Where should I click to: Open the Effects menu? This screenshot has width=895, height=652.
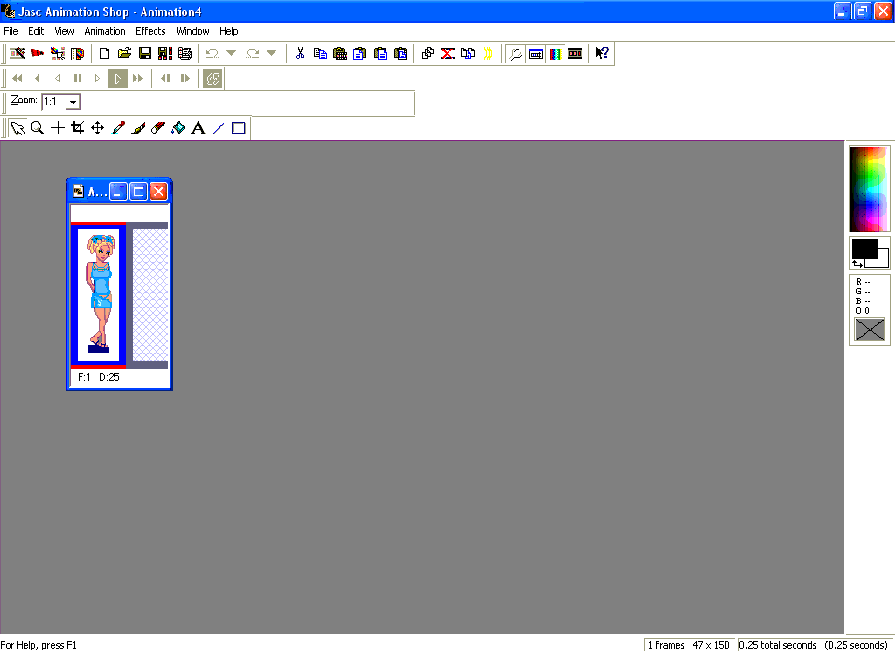click(149, 31)
